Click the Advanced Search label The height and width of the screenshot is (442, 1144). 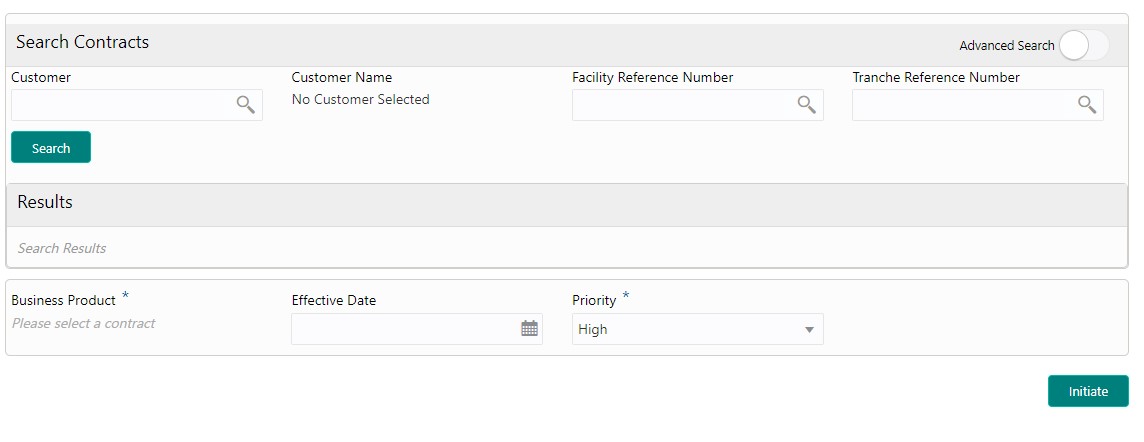1006,45
